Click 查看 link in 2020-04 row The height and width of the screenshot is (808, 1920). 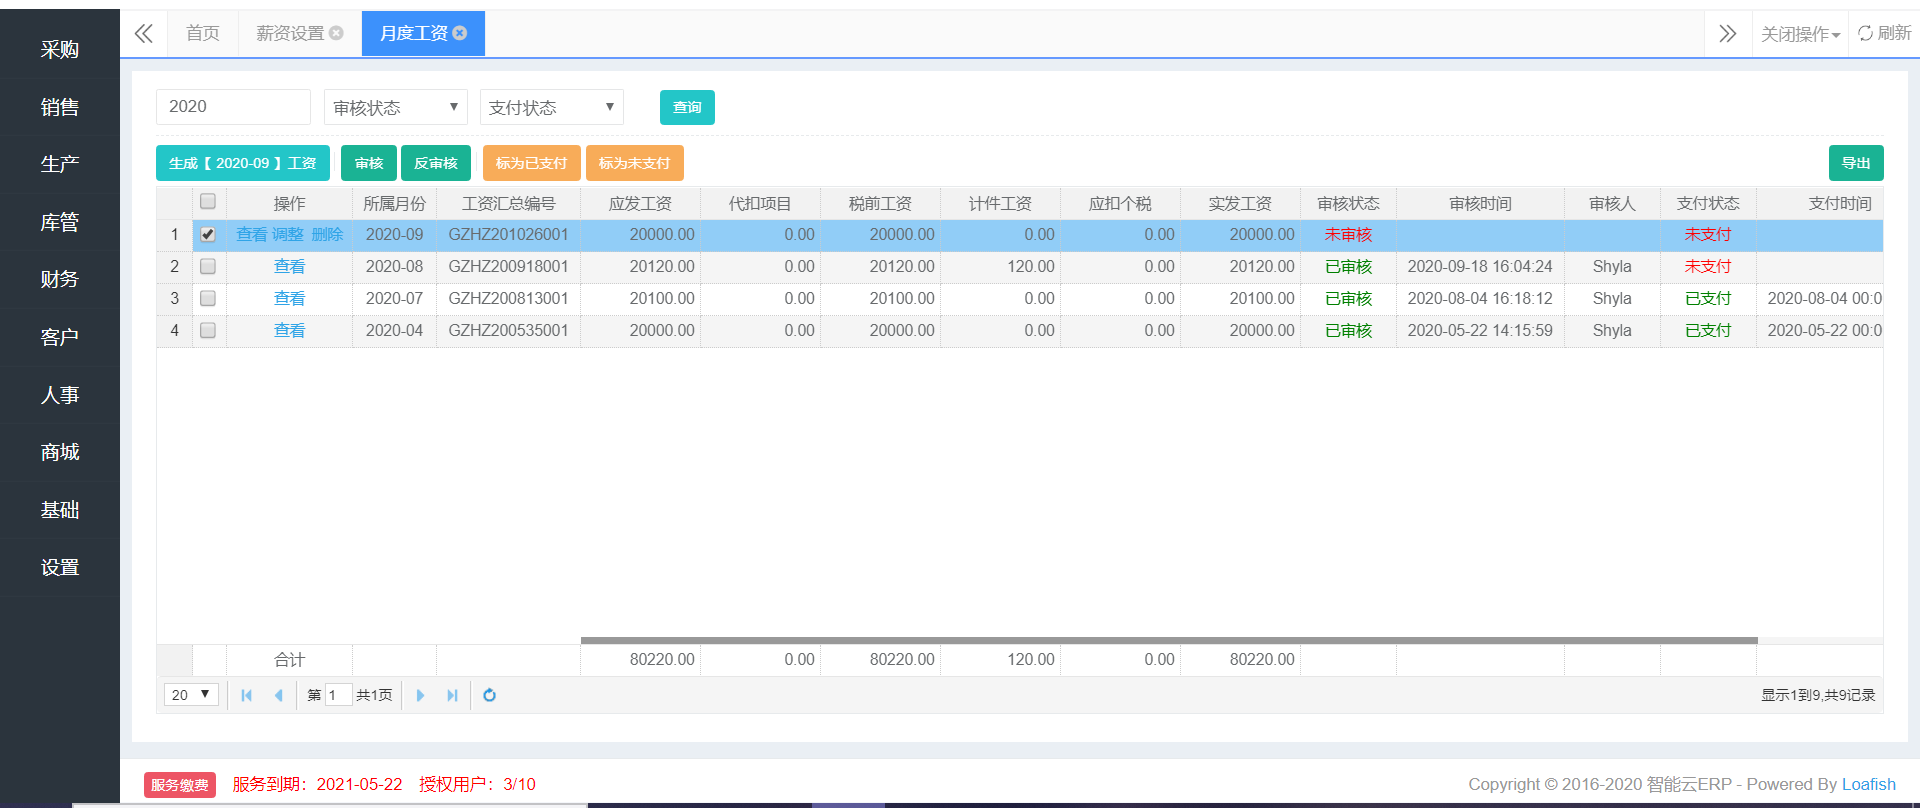click(x=289, y=330)
